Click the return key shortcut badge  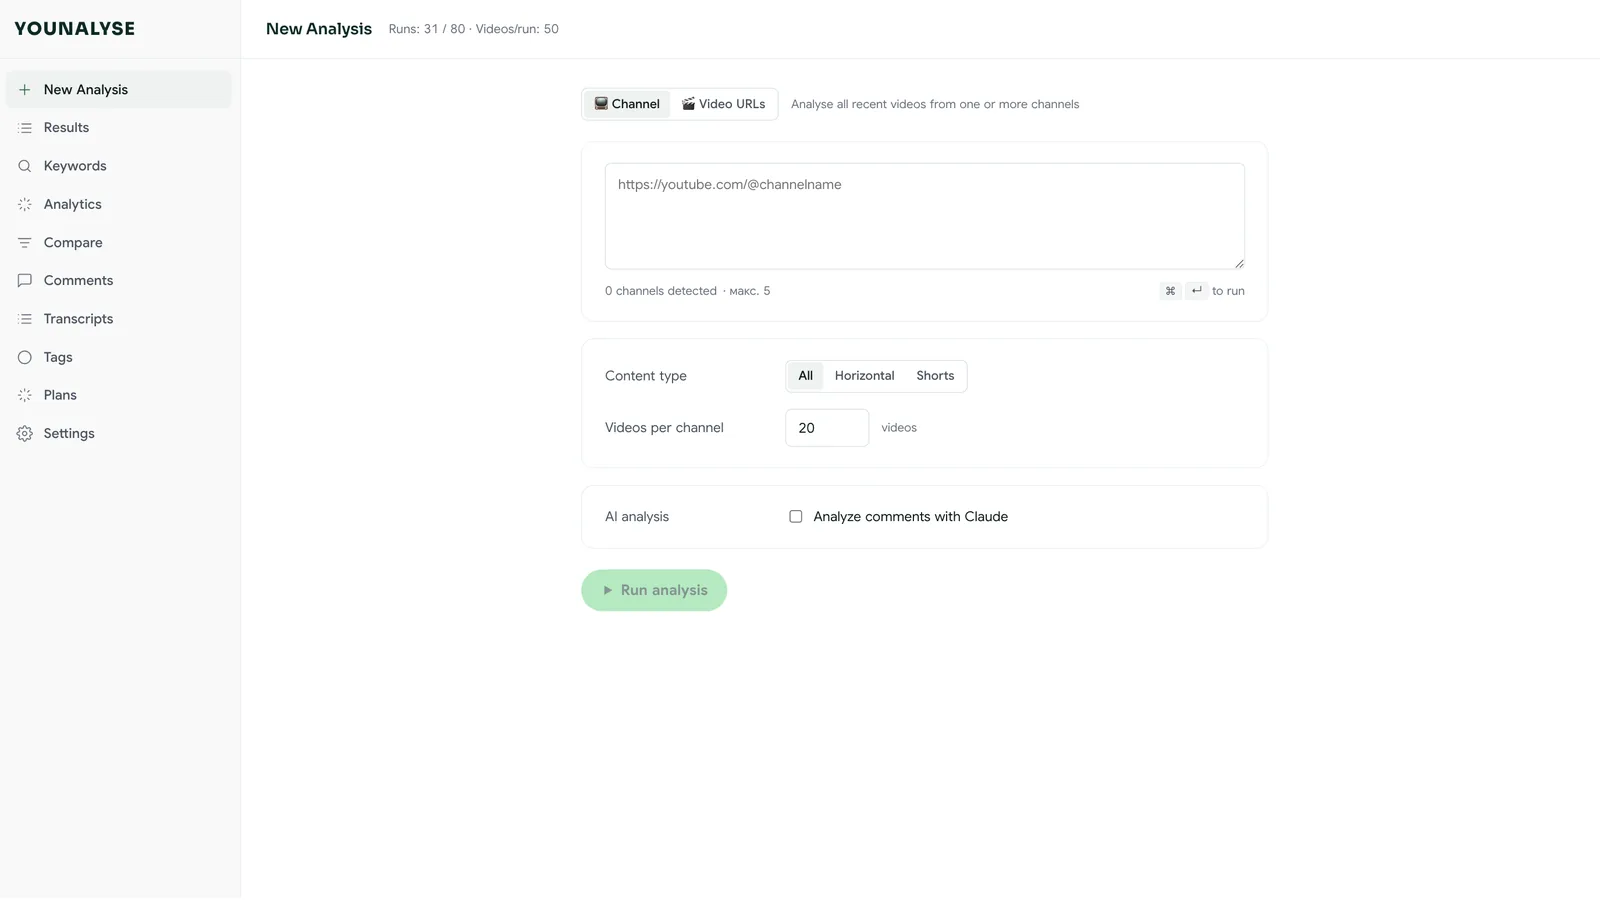(1196, 291)
